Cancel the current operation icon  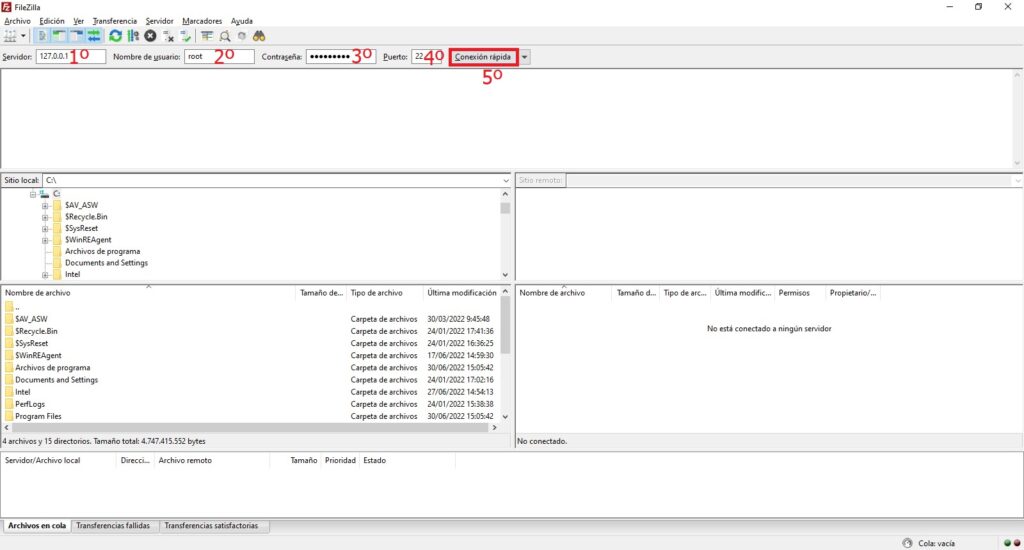point(150,36)
